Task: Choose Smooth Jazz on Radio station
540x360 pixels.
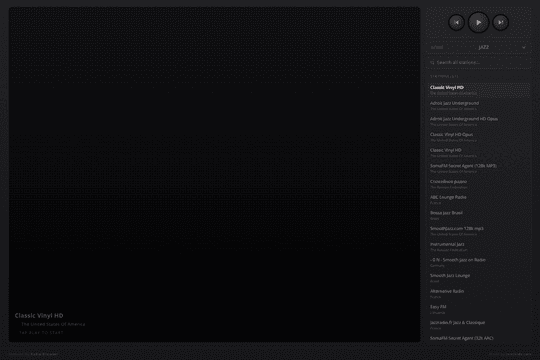Action: 479,263
